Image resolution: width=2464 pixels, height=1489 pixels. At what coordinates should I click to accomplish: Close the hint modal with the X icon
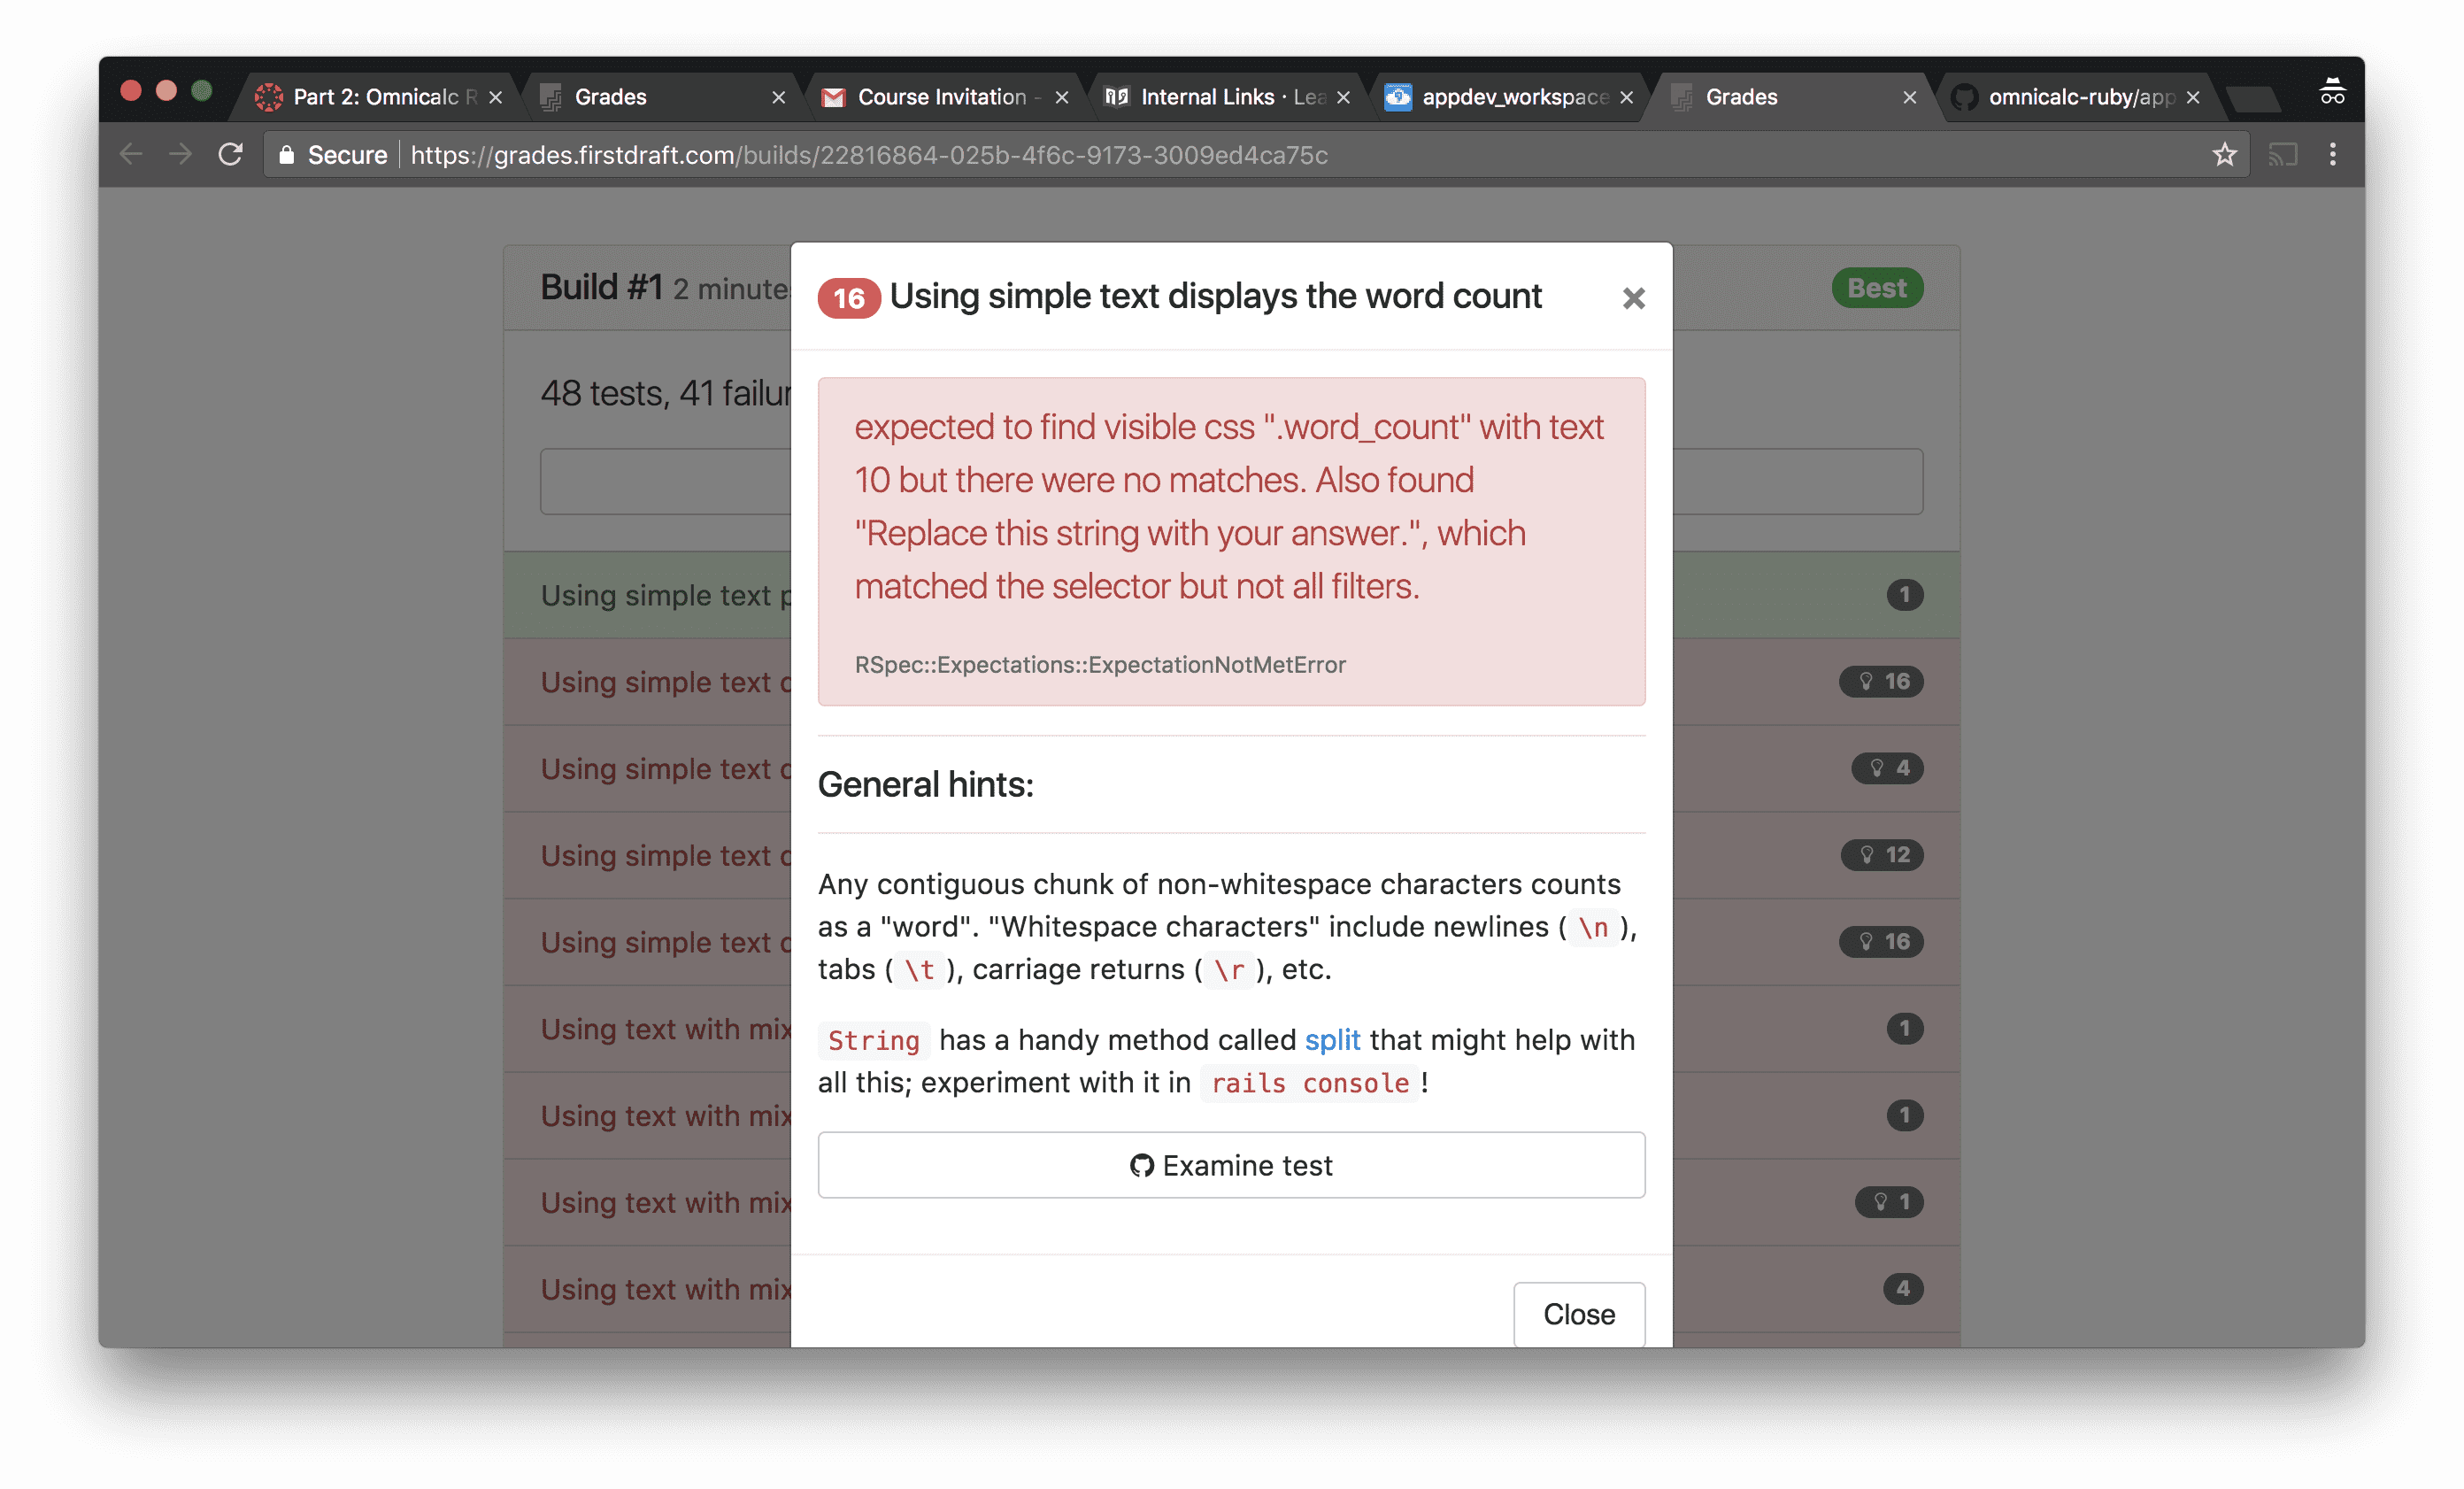[x=1633, y=298]
